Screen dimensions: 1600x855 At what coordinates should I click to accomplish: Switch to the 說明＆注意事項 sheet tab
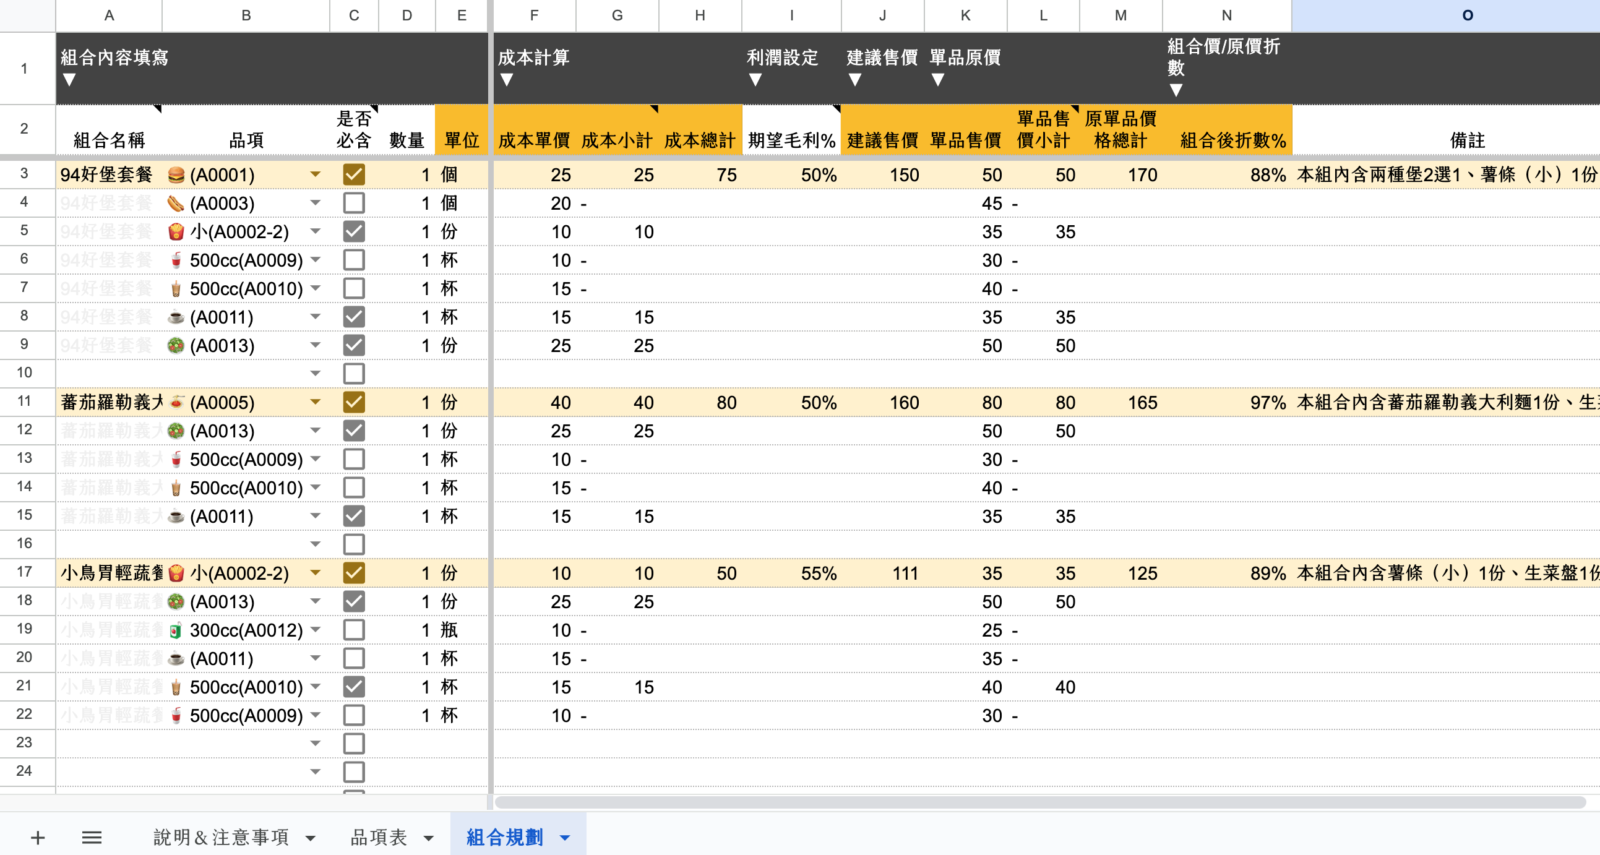221,838
